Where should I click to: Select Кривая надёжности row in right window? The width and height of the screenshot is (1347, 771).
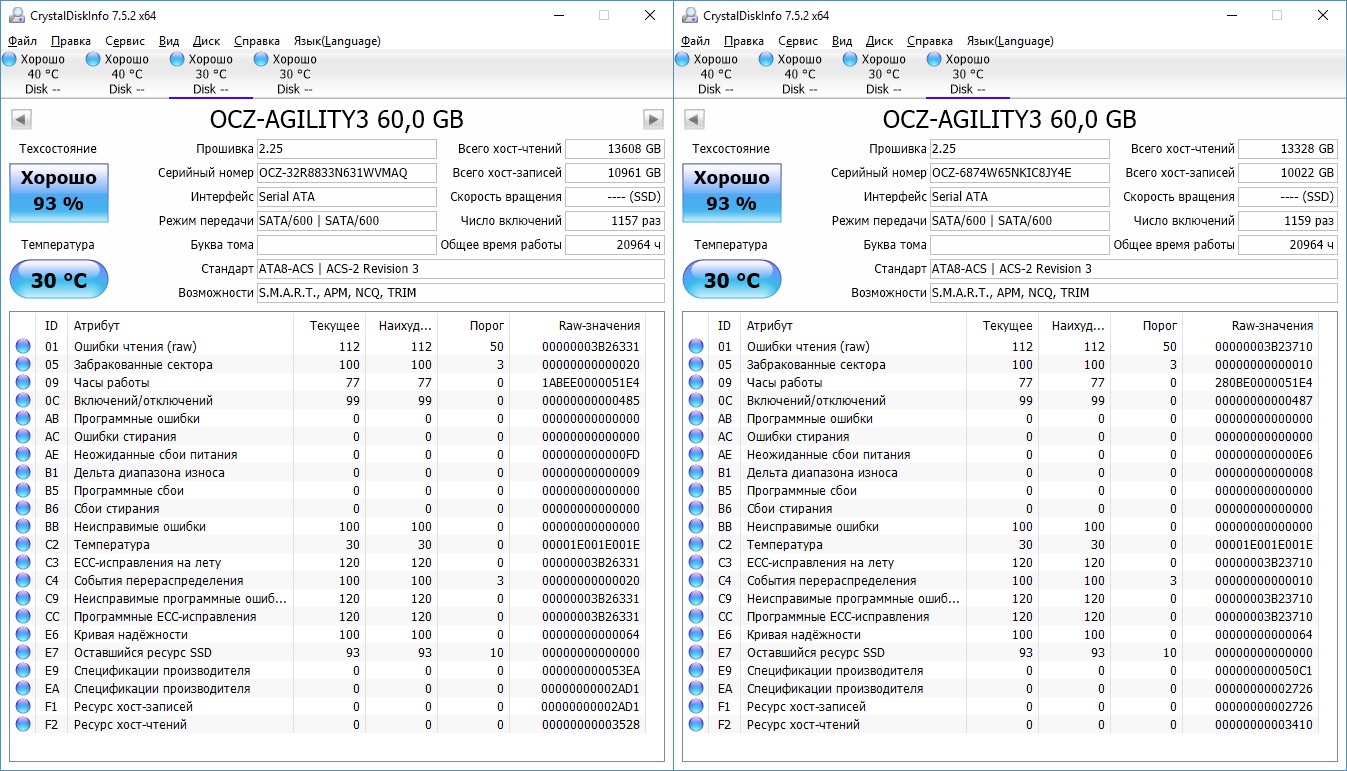(x=1001, y=635)
